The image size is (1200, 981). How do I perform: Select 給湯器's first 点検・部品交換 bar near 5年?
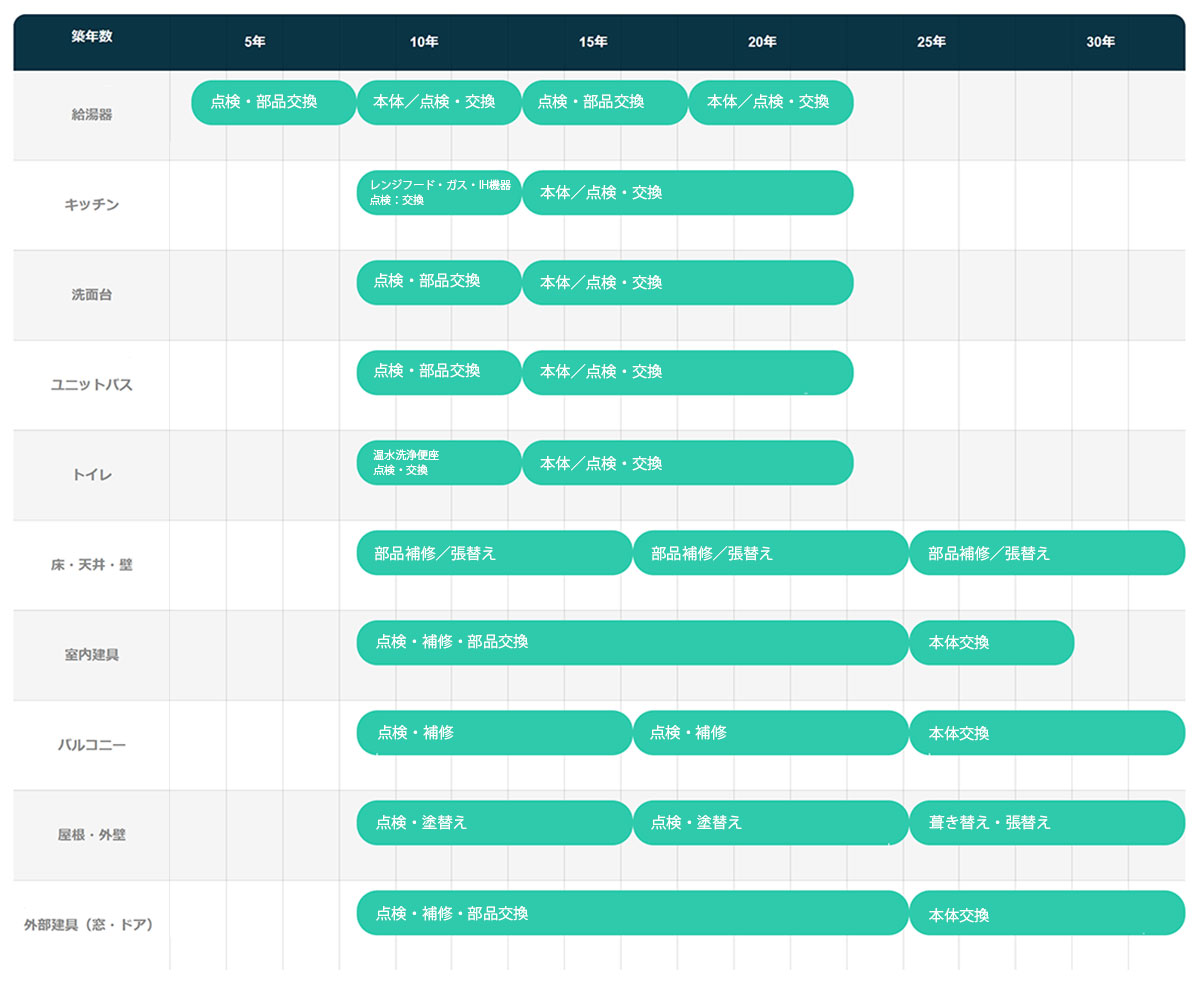[273, 102]
